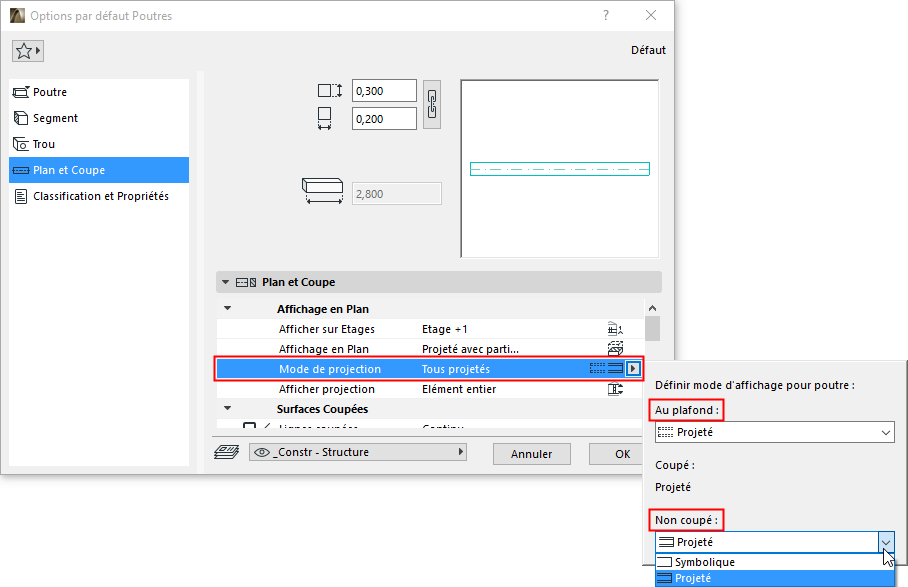Open the Non coupé Projeté dropdown
The height and width of the screenshot is (587, 908).
pos(774,542)
